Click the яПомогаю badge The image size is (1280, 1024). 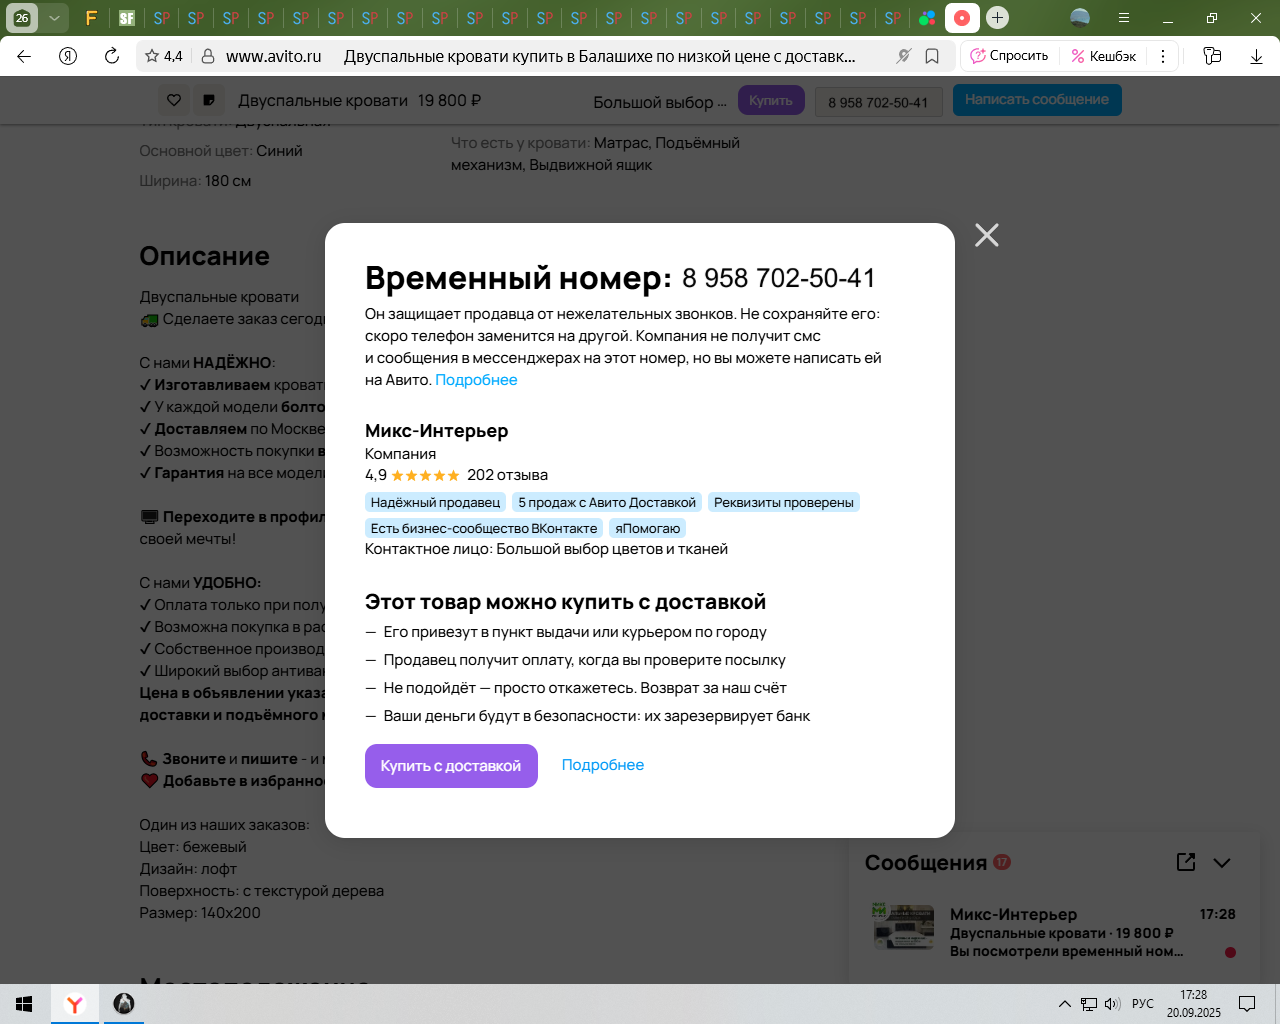(x=647, y=528)
